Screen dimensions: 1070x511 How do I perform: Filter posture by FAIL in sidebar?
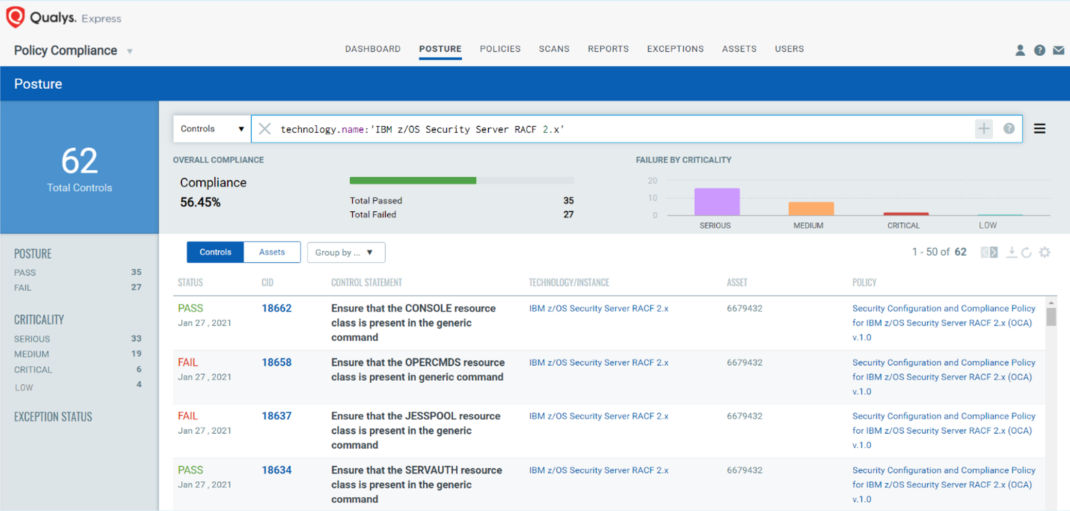(x=78, y=287)
